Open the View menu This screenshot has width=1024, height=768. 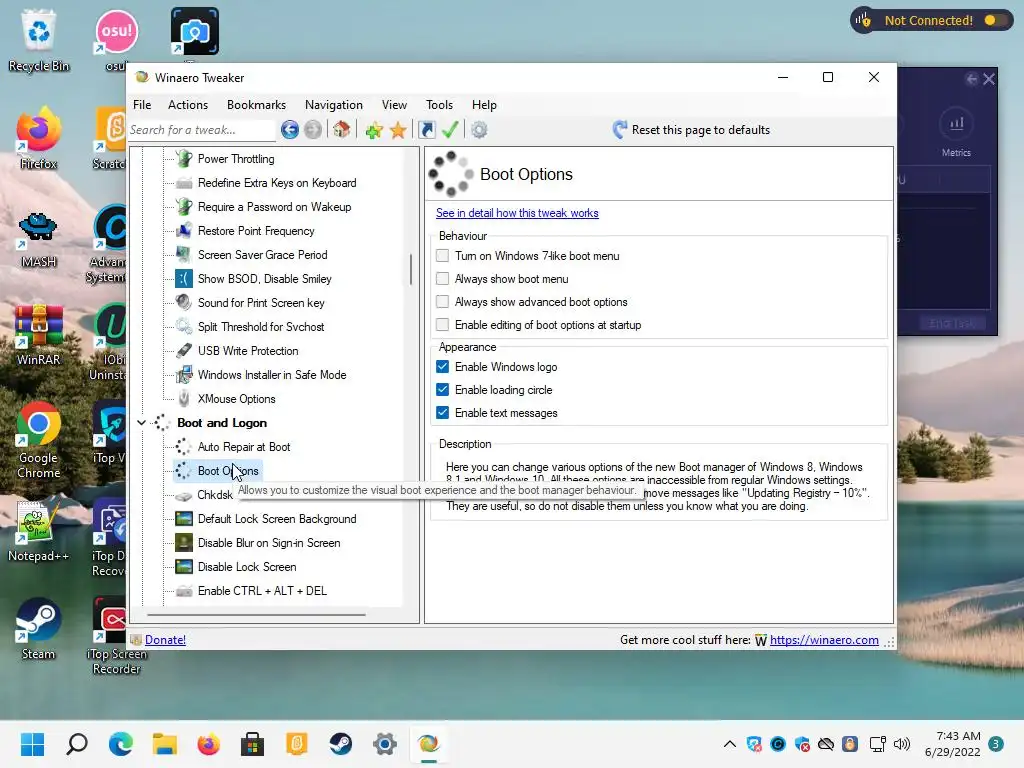394,104
